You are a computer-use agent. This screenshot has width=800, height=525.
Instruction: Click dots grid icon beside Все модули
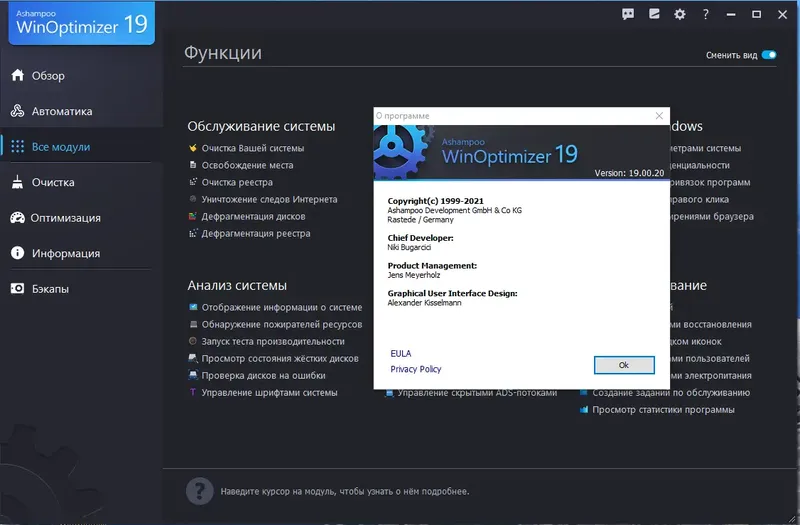coord(17,146)
